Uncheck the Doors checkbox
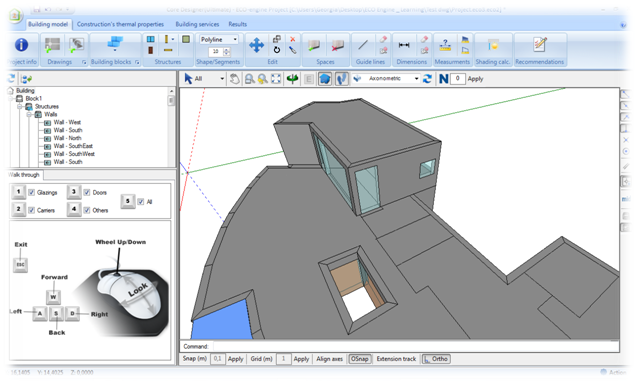The width and height of the screenshot is (637, 383). click(87, 193)
